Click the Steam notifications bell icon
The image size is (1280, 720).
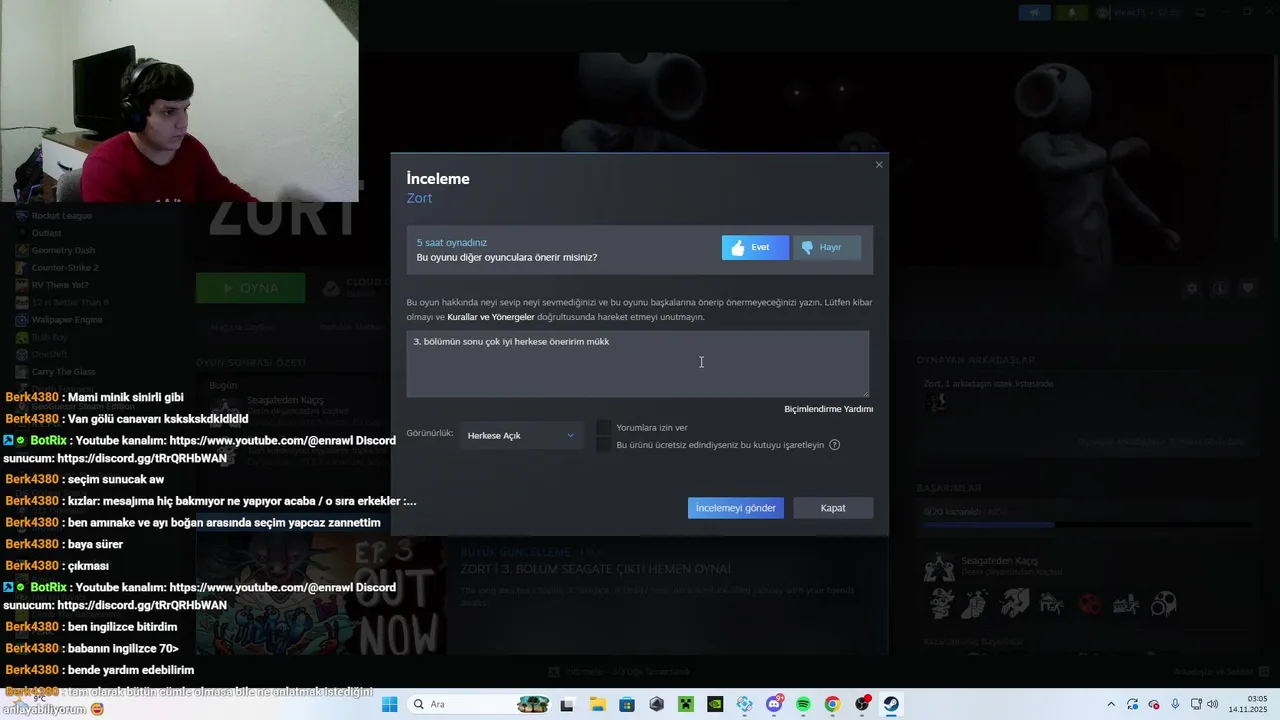(1072, 12)
